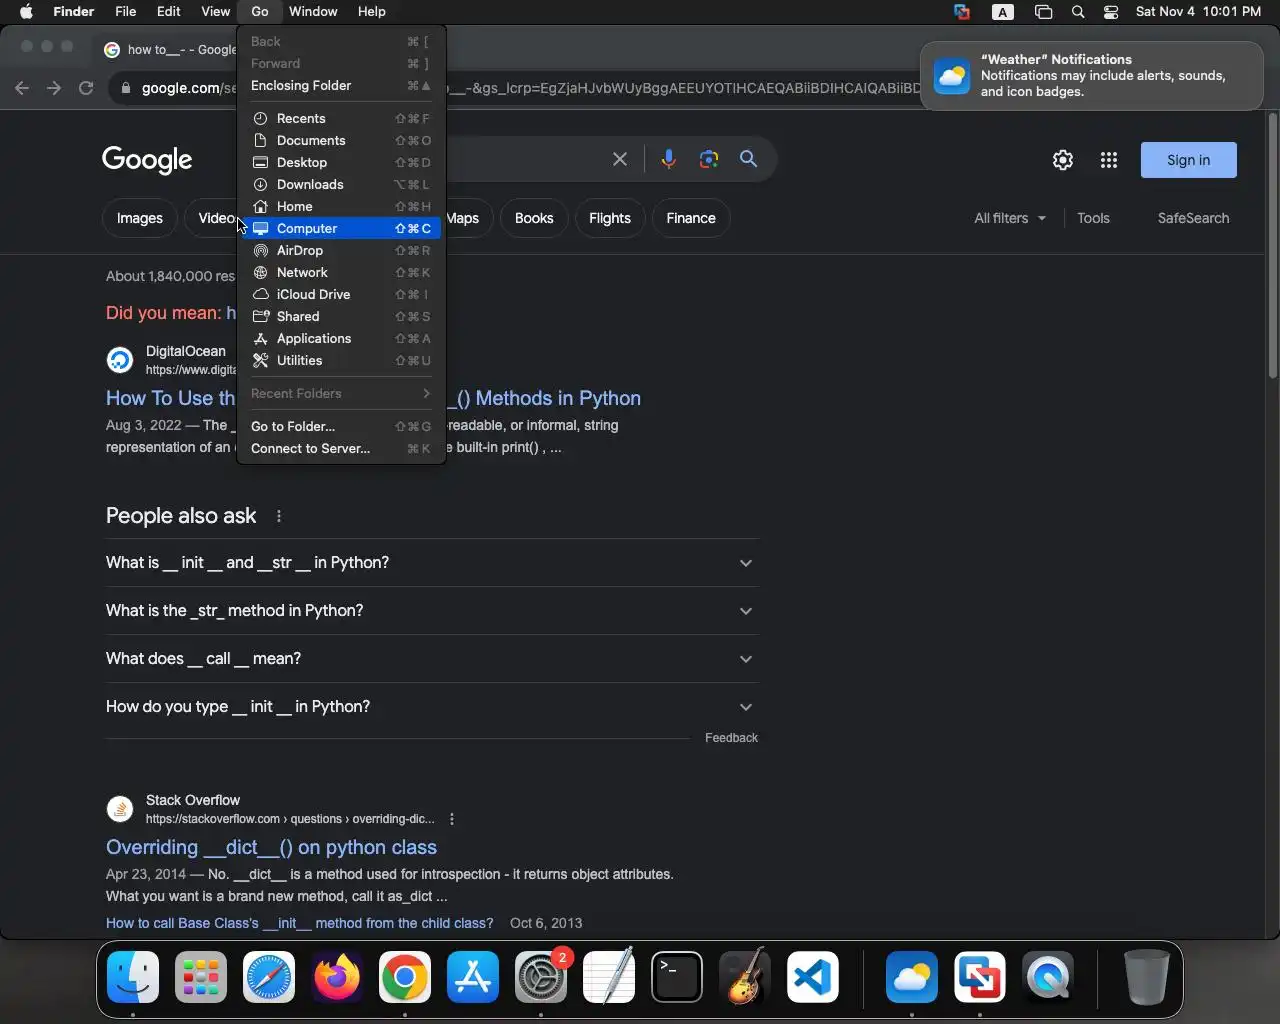Open Google Chrome dock icon
The image size is (1280, 1024).
405,977
